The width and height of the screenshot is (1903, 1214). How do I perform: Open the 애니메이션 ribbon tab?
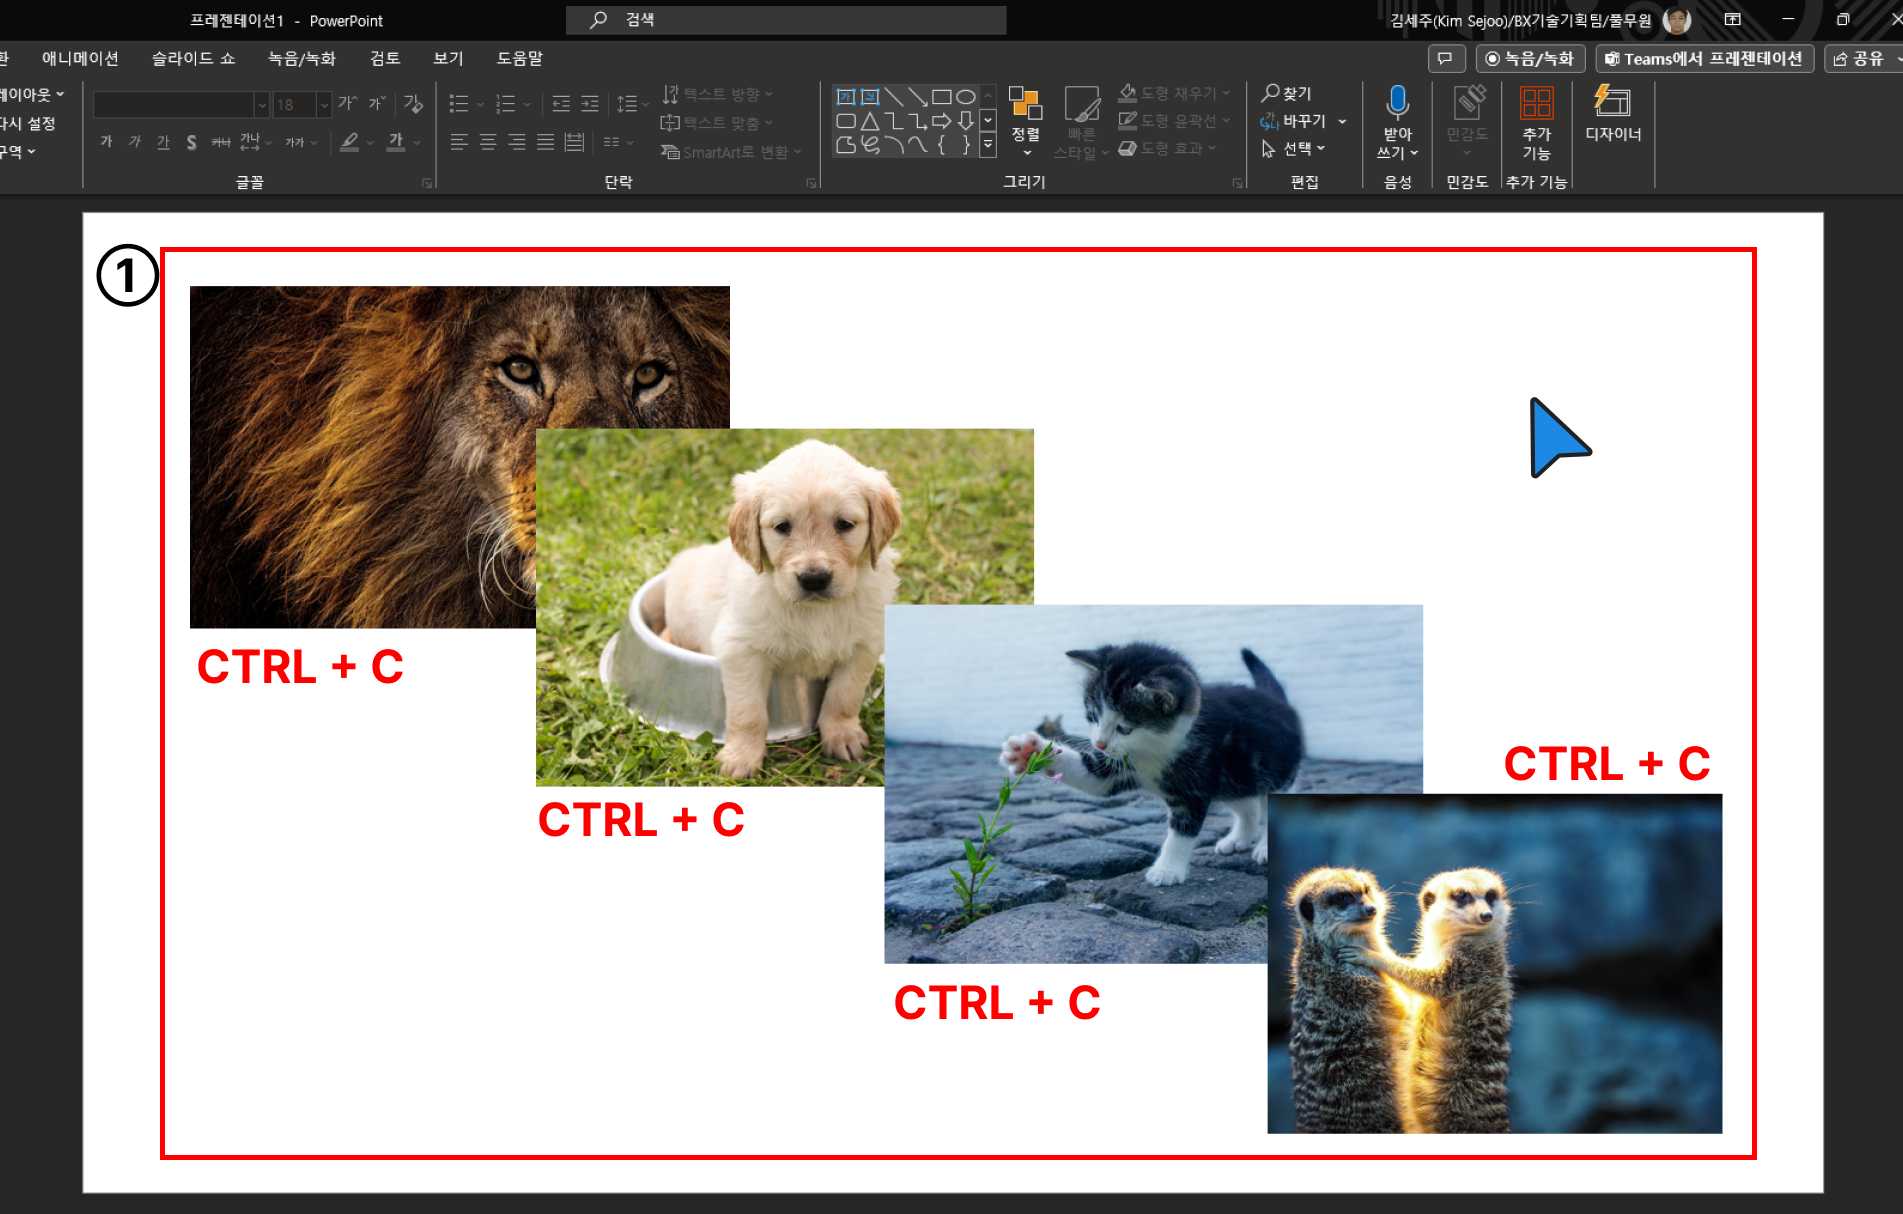[x=80, y=58]
